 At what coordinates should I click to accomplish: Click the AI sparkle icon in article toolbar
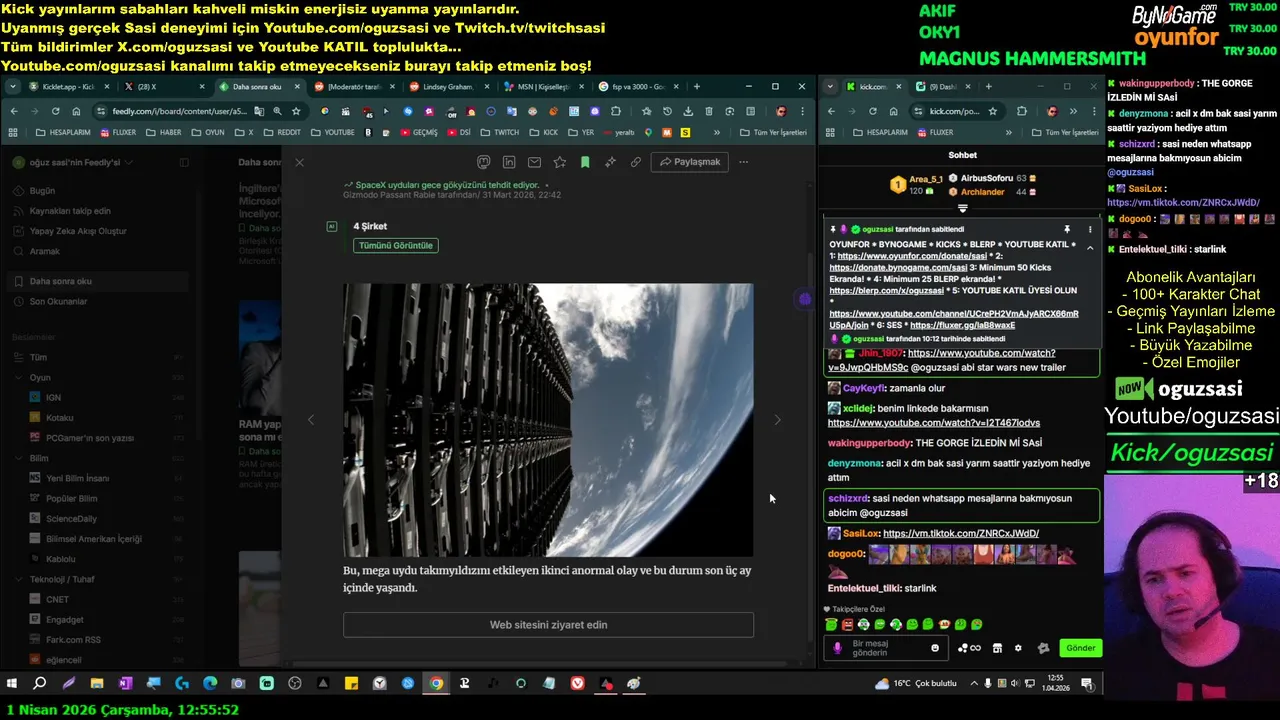pyautogui.click(x=610, y=162)
